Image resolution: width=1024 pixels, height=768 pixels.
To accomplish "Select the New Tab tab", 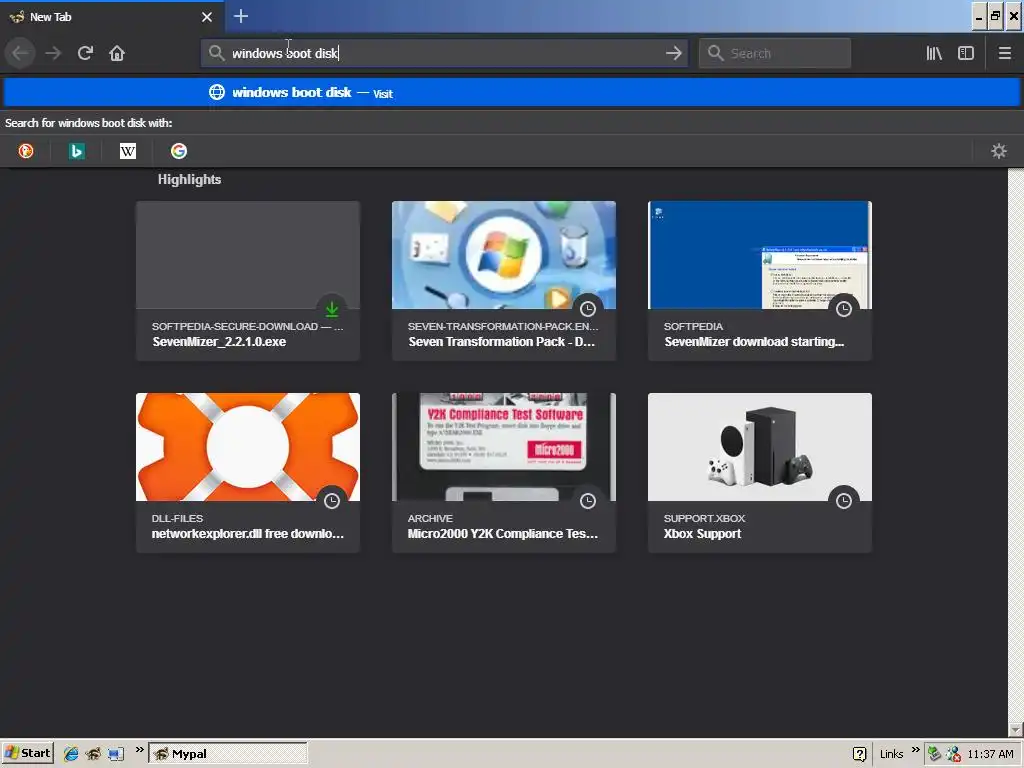I will (x=111, y=17).
